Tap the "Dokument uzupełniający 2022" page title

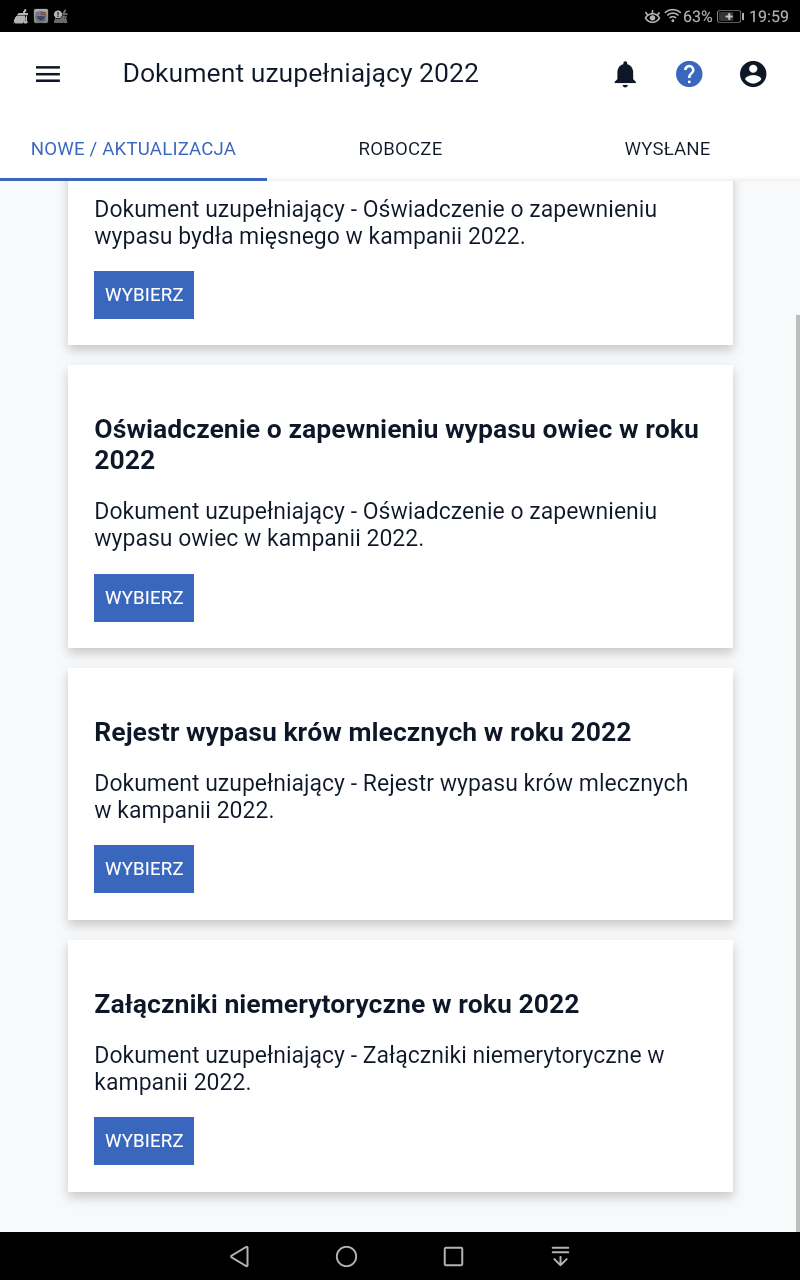click(300, 73)
